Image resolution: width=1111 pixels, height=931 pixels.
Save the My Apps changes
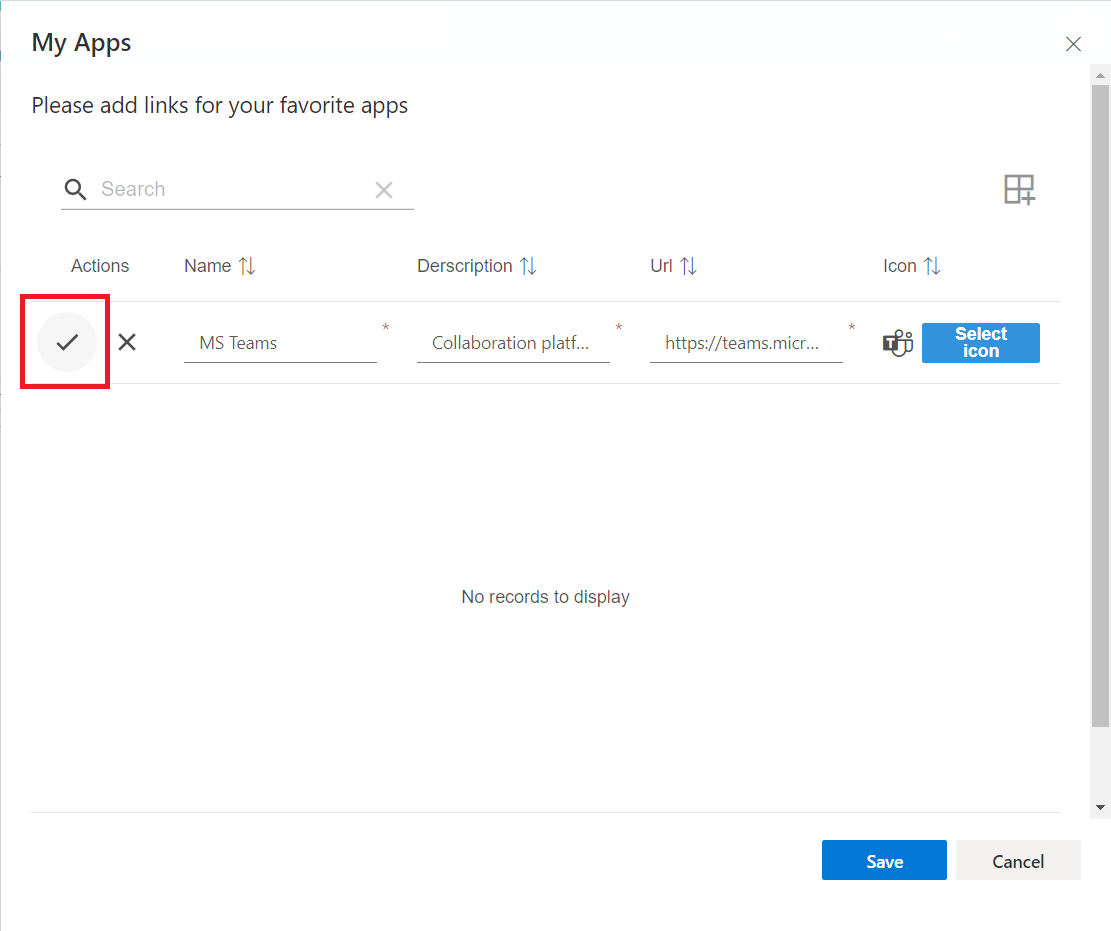[883, 860]
